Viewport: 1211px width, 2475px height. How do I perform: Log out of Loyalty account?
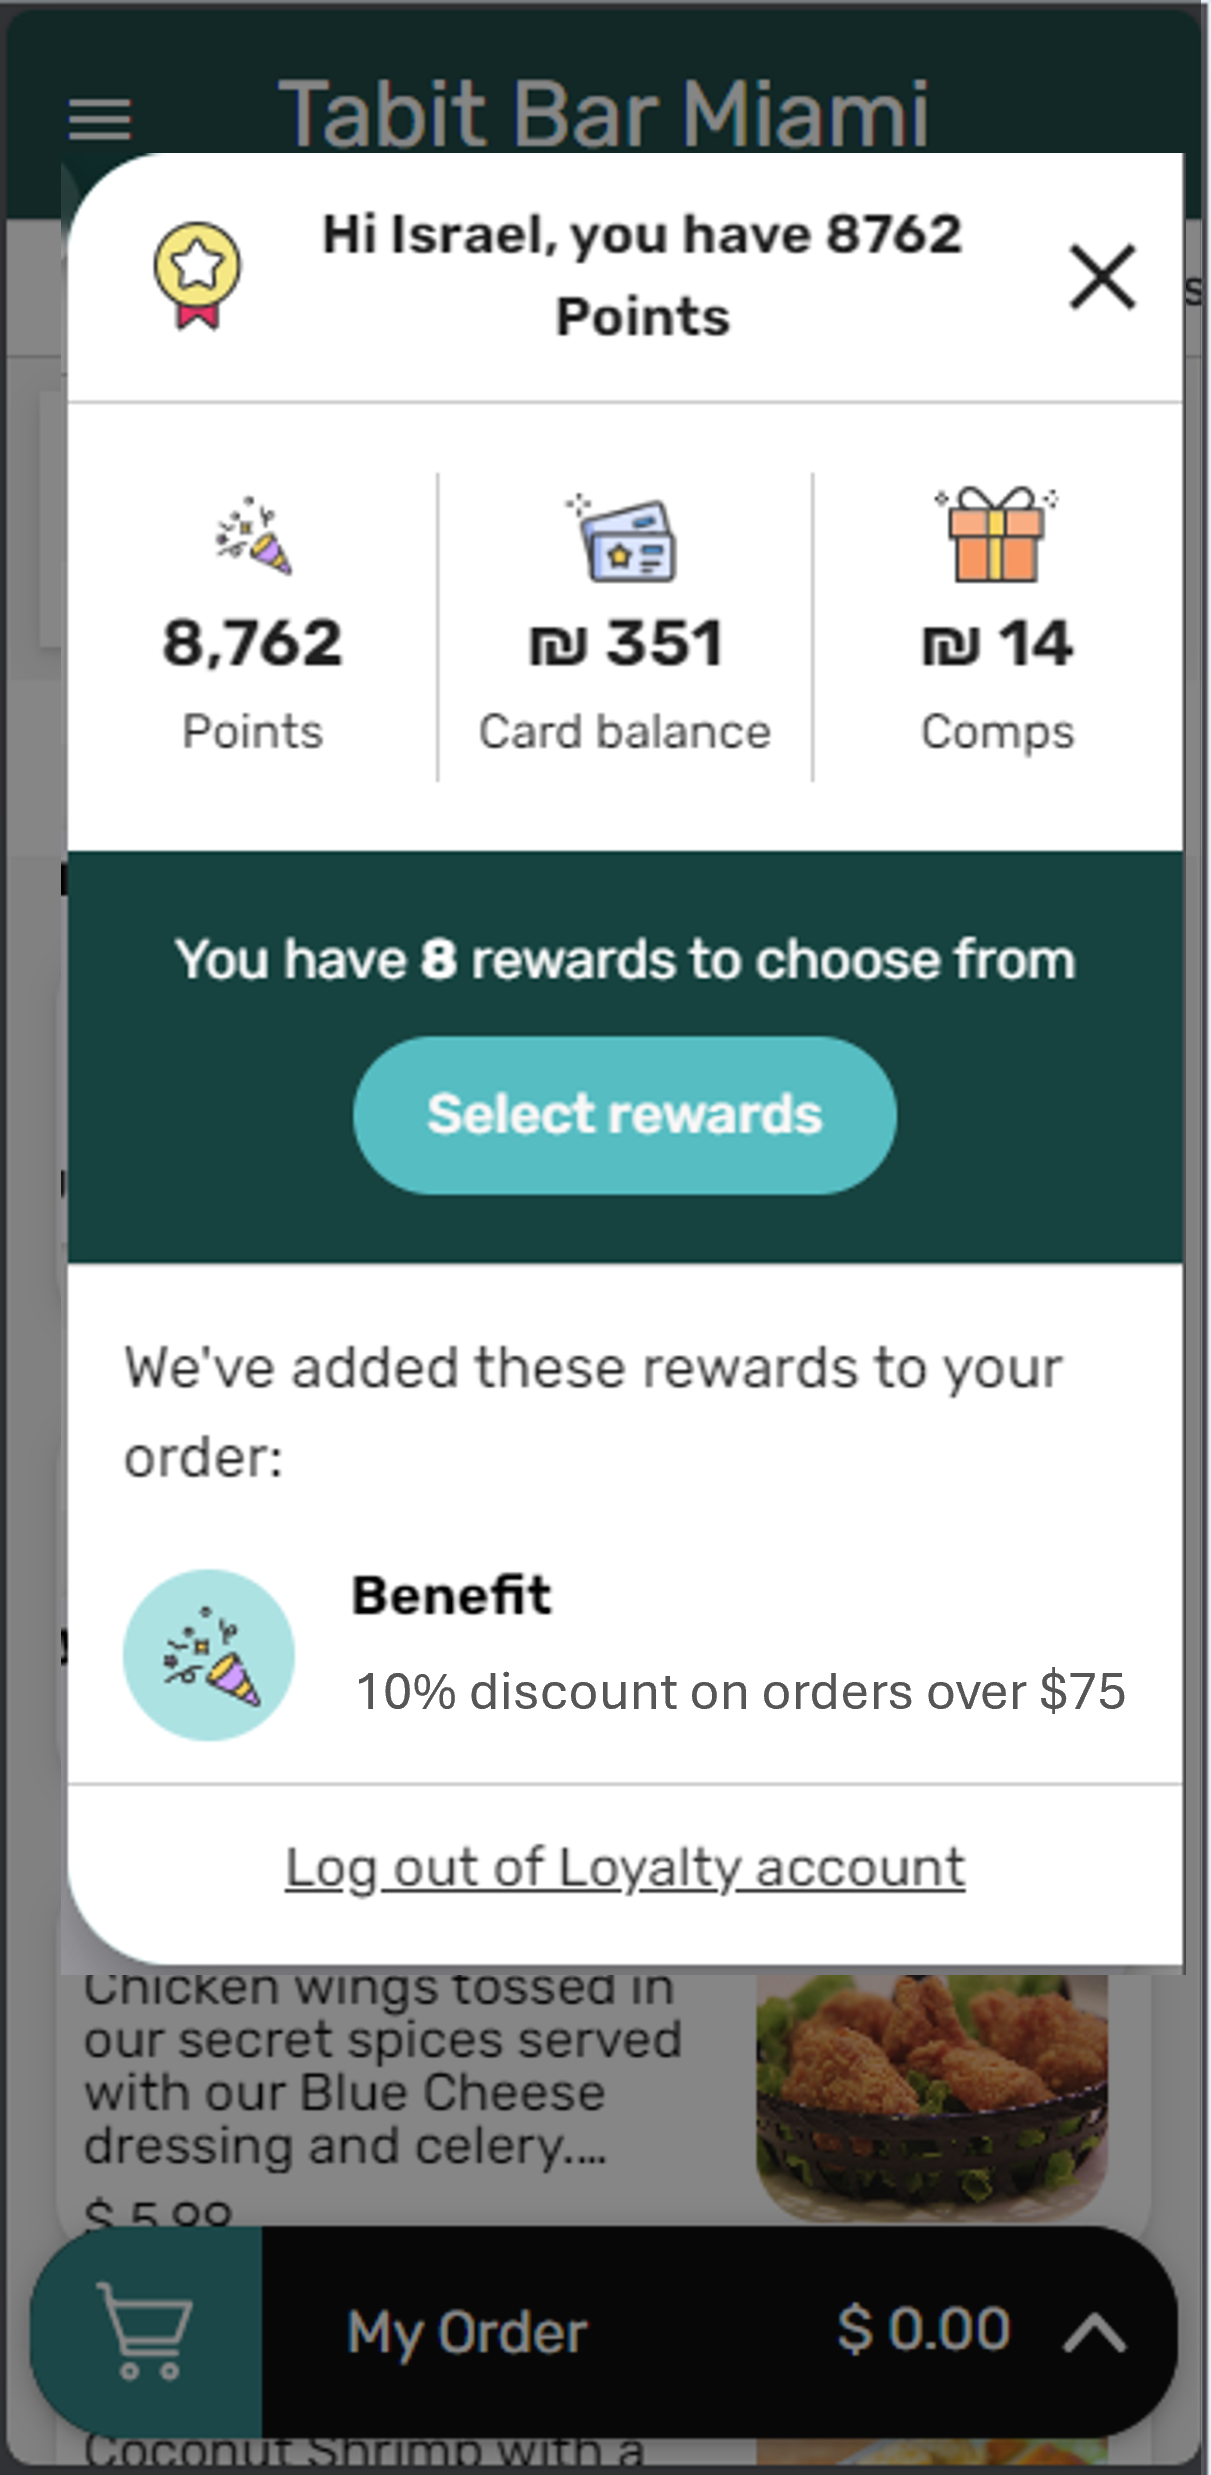pos(625,1867)
